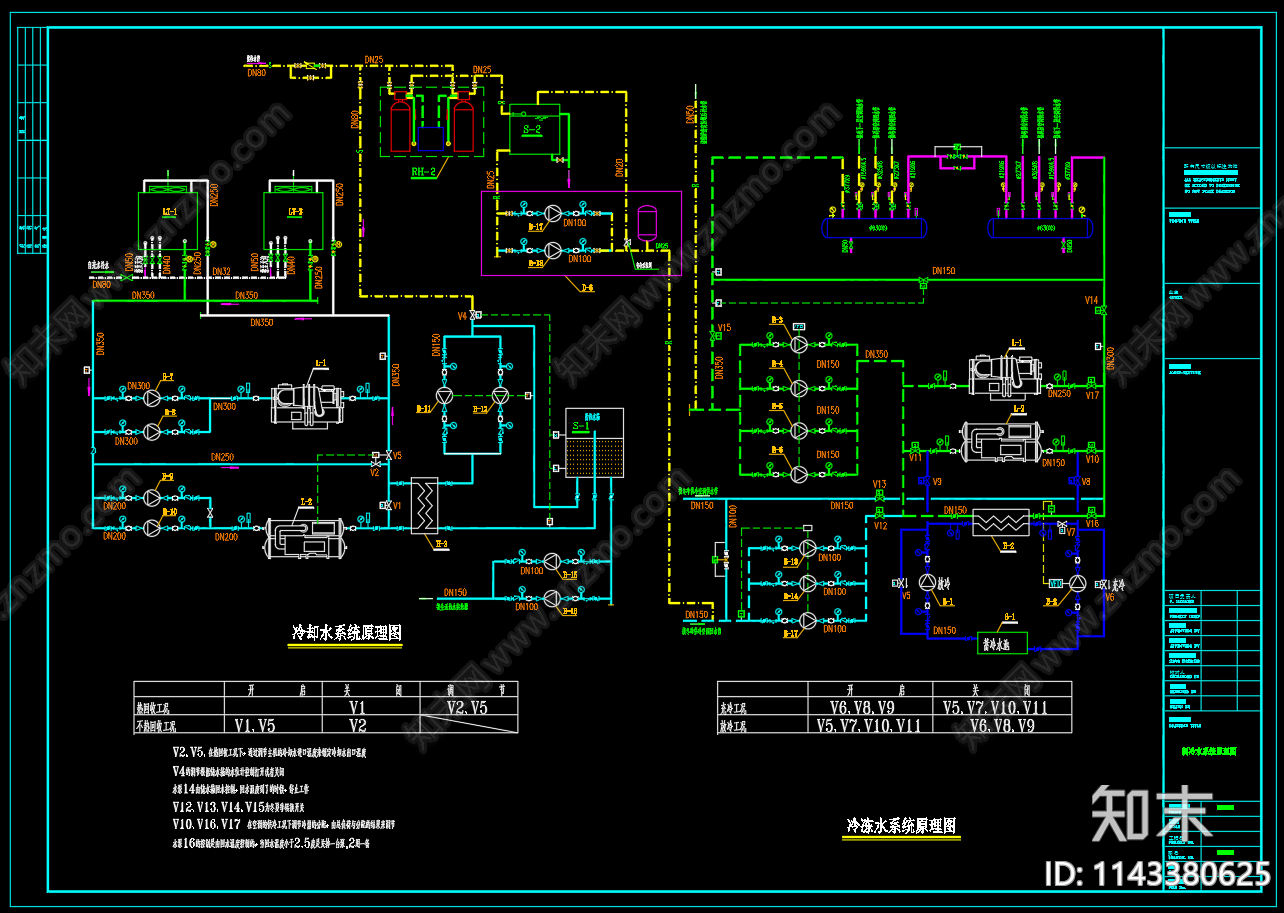Select the left horizontal header vessel
The width and height of the screenshot is (1284, 913).
tap(874, 228)
